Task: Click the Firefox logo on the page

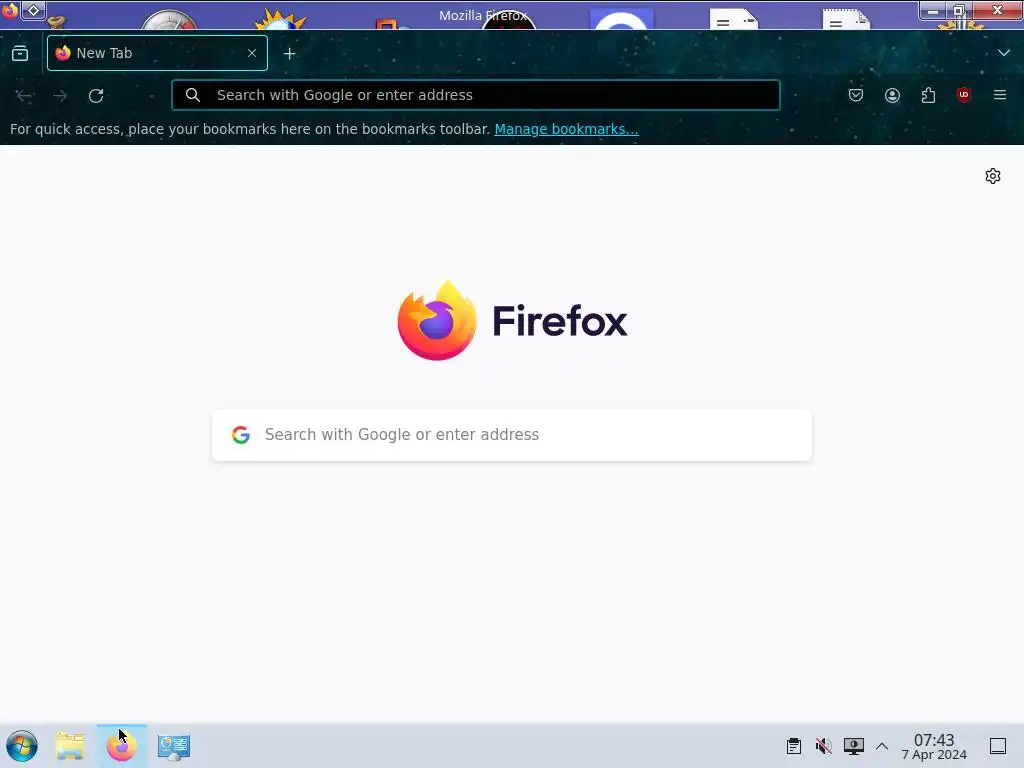Action: point(437,320)
